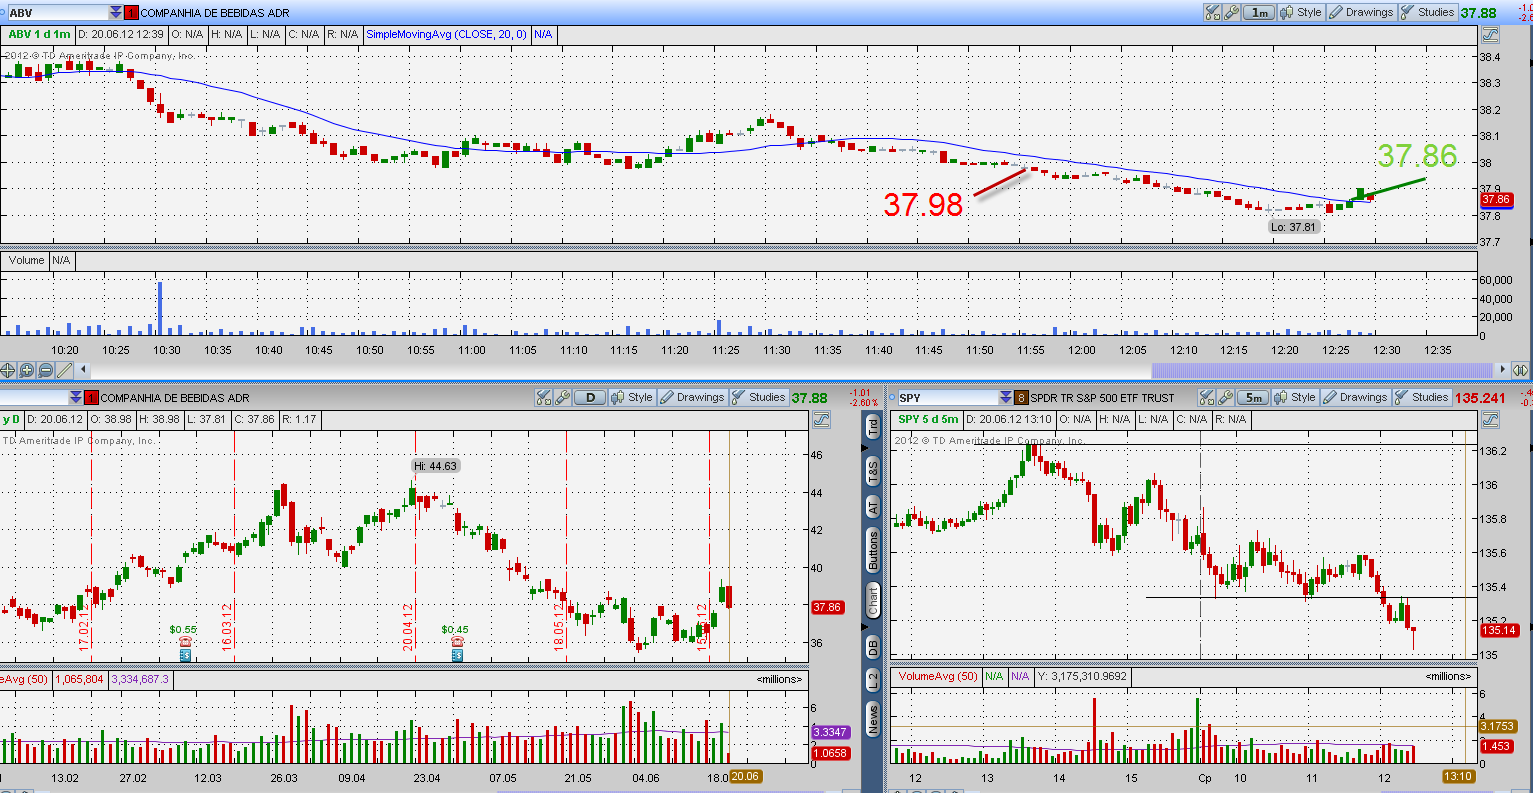
Task: Click the SimpleMovingAvg (CLOSE, 20, 0) study label
Action: tap(446, 34)
